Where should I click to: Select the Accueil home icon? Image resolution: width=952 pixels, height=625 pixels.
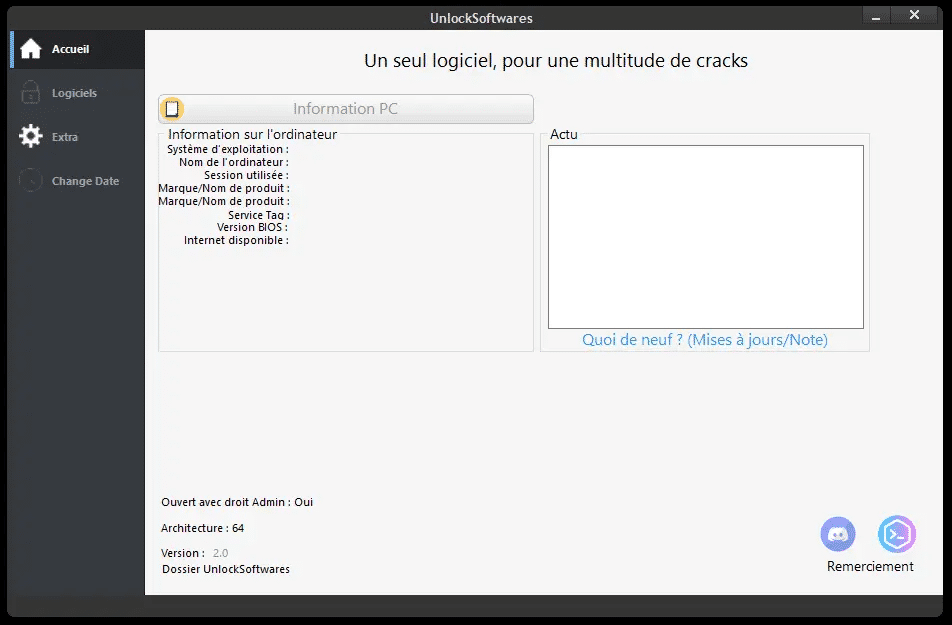click(32, 48)
